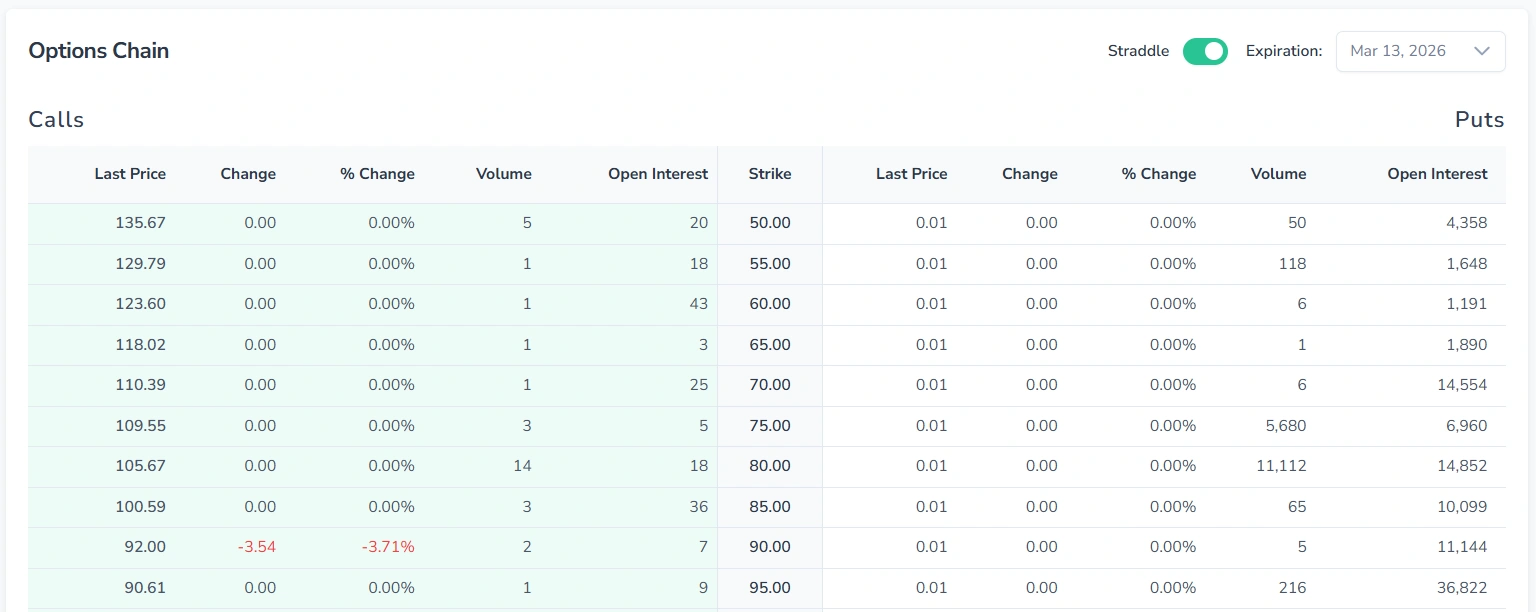This screenshot has height=612, width=1536.
Task: Click the 90.00 strike row
Action: (770, 547)
